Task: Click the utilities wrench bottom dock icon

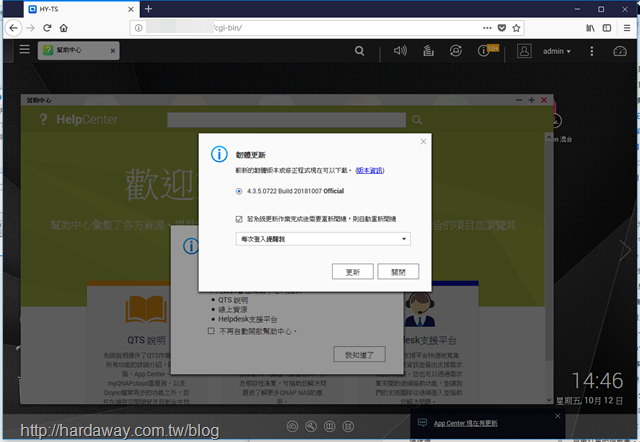Action: coord(311,426)
